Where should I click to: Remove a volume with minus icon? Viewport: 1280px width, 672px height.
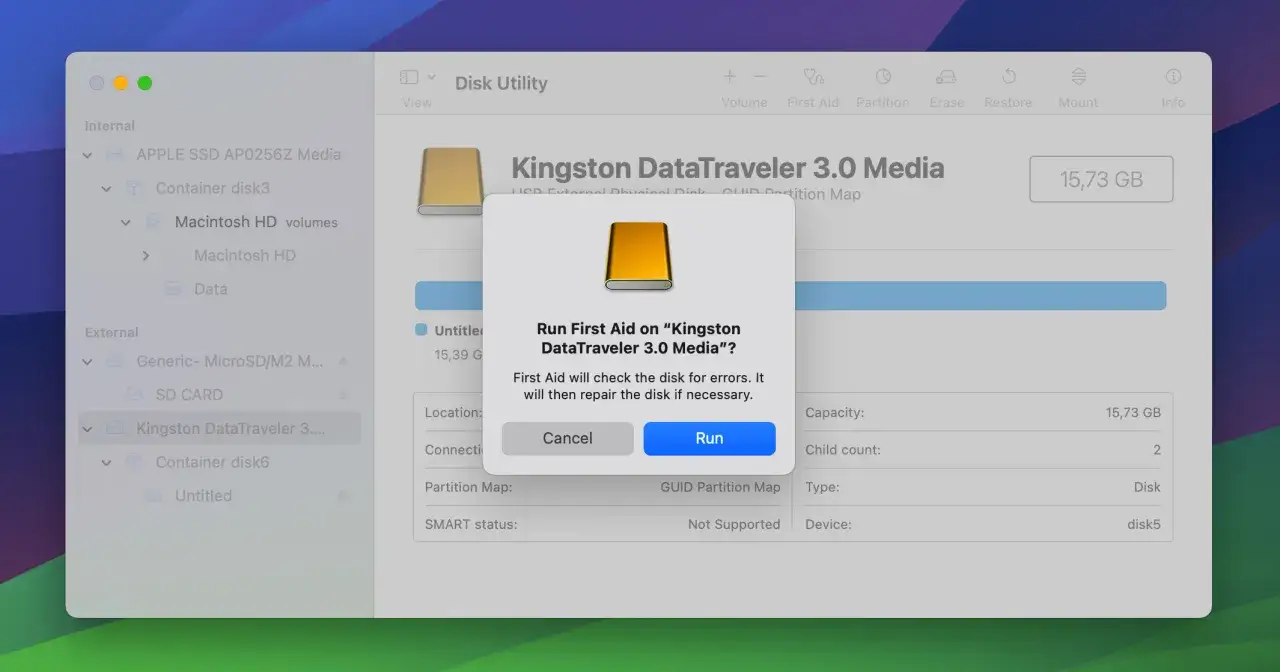(759, 77)
